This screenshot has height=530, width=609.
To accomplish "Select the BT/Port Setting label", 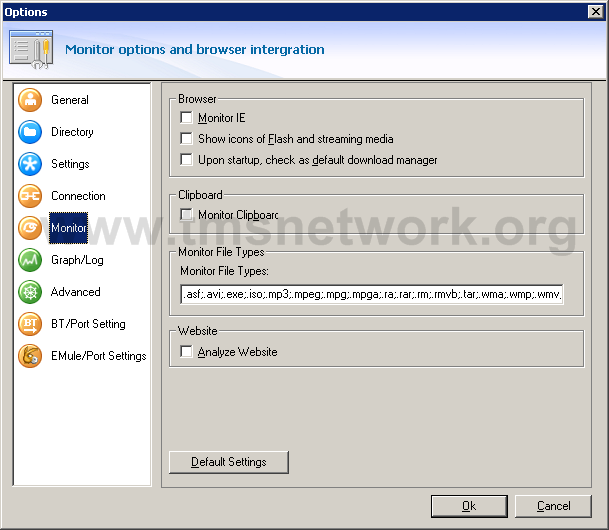I will click(x=88, y=324).
